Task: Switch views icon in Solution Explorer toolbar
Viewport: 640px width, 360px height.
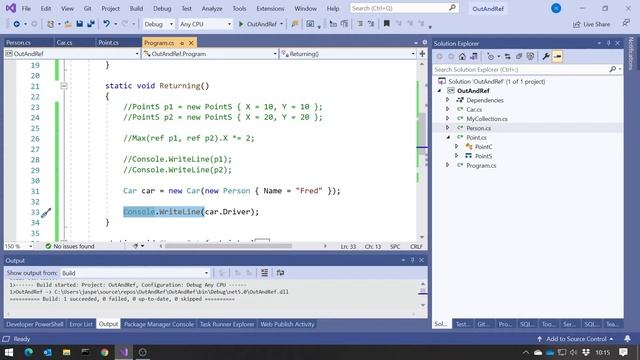Action: tap(473, 57)
